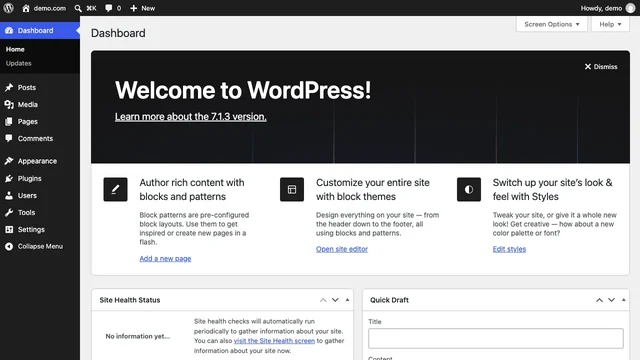Click 'No information yet…' text
Viewport: 640px width, 360px height.
pyautogui.click(x=138, y=336)
